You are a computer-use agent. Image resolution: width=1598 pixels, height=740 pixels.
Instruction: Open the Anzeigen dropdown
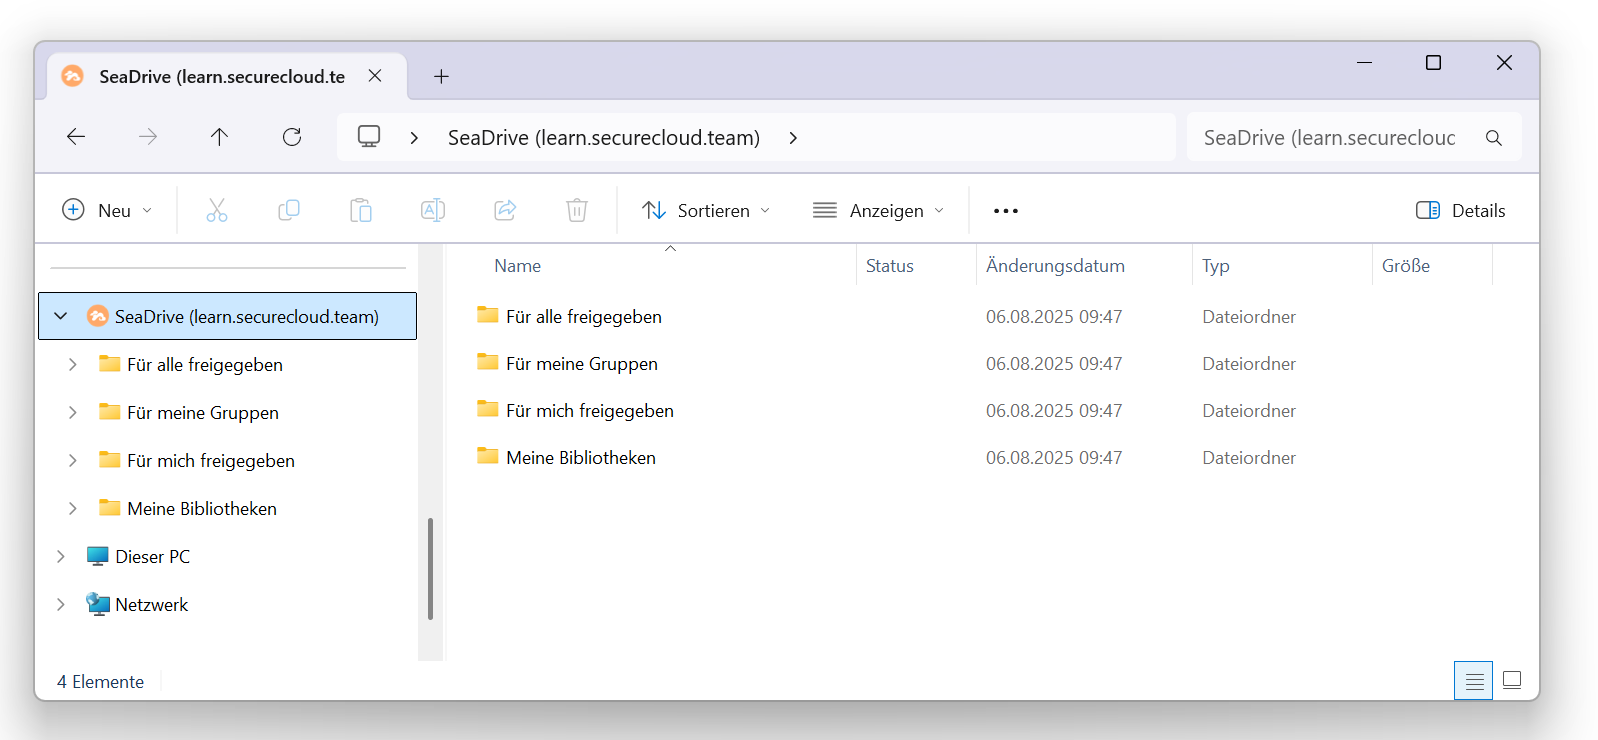click(879, 210)
